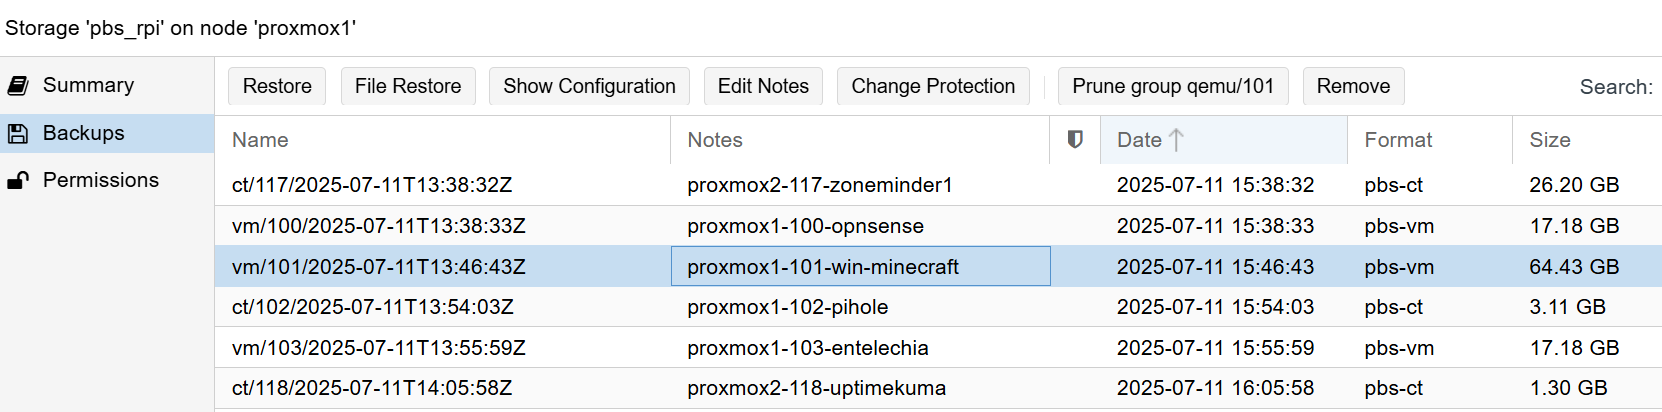The height and width of the screenshot is (412, 1662).
Task: Restore the selected backup
Action: [277, 86]
